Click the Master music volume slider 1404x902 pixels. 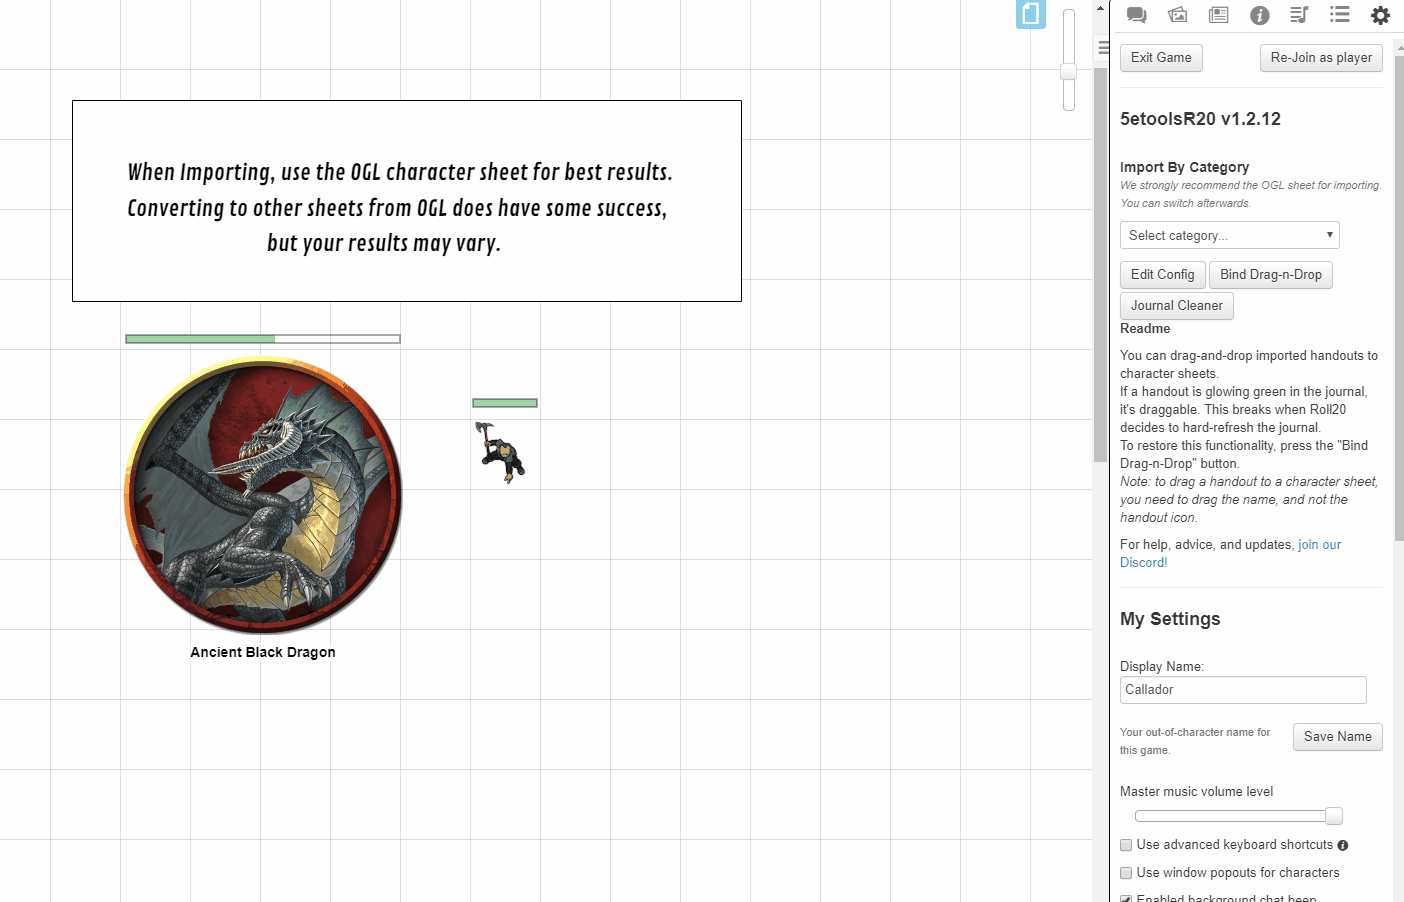[x=1238, y=817]
